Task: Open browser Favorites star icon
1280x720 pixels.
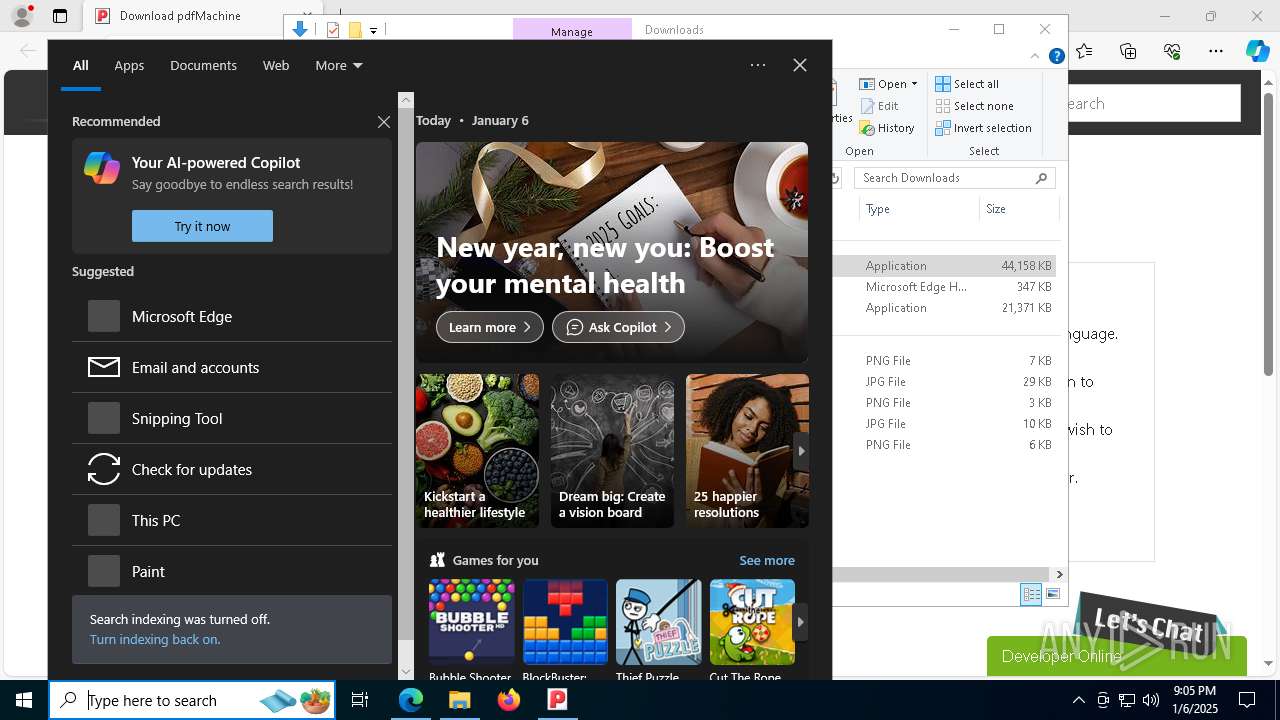Action: 1085,51
